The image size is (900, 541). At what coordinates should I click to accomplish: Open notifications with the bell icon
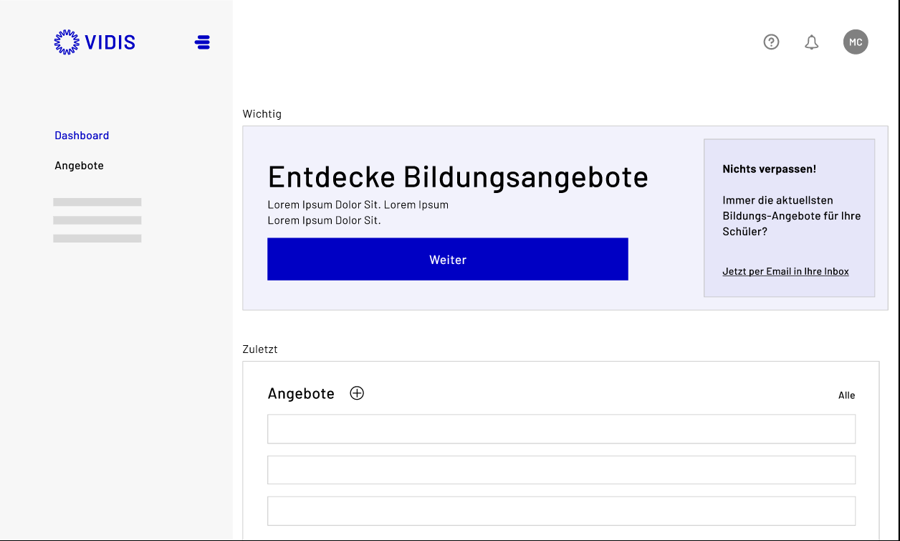tap(812, 42)
